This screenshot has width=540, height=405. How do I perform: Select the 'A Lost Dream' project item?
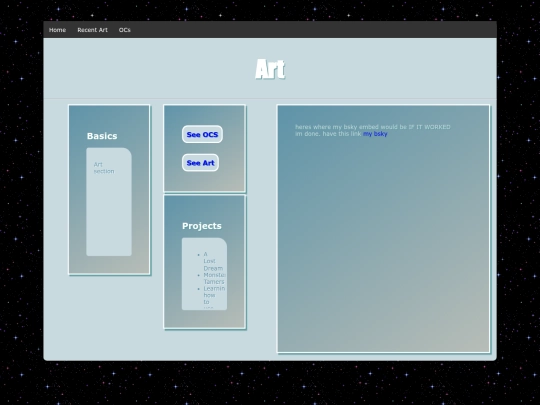click(213, 261)
